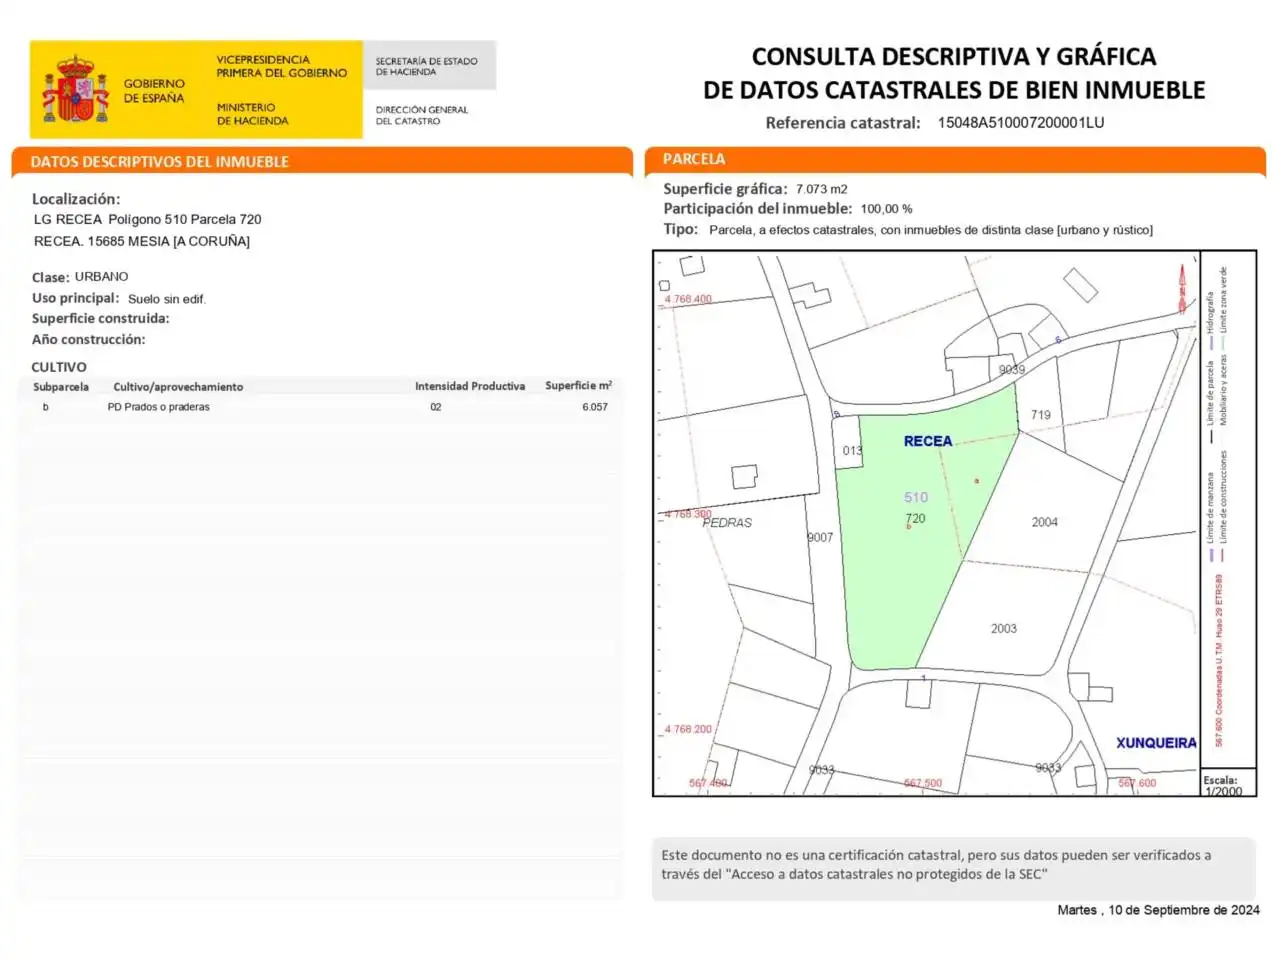Click parcel '2003' on the map

[x=1004, y=629]
